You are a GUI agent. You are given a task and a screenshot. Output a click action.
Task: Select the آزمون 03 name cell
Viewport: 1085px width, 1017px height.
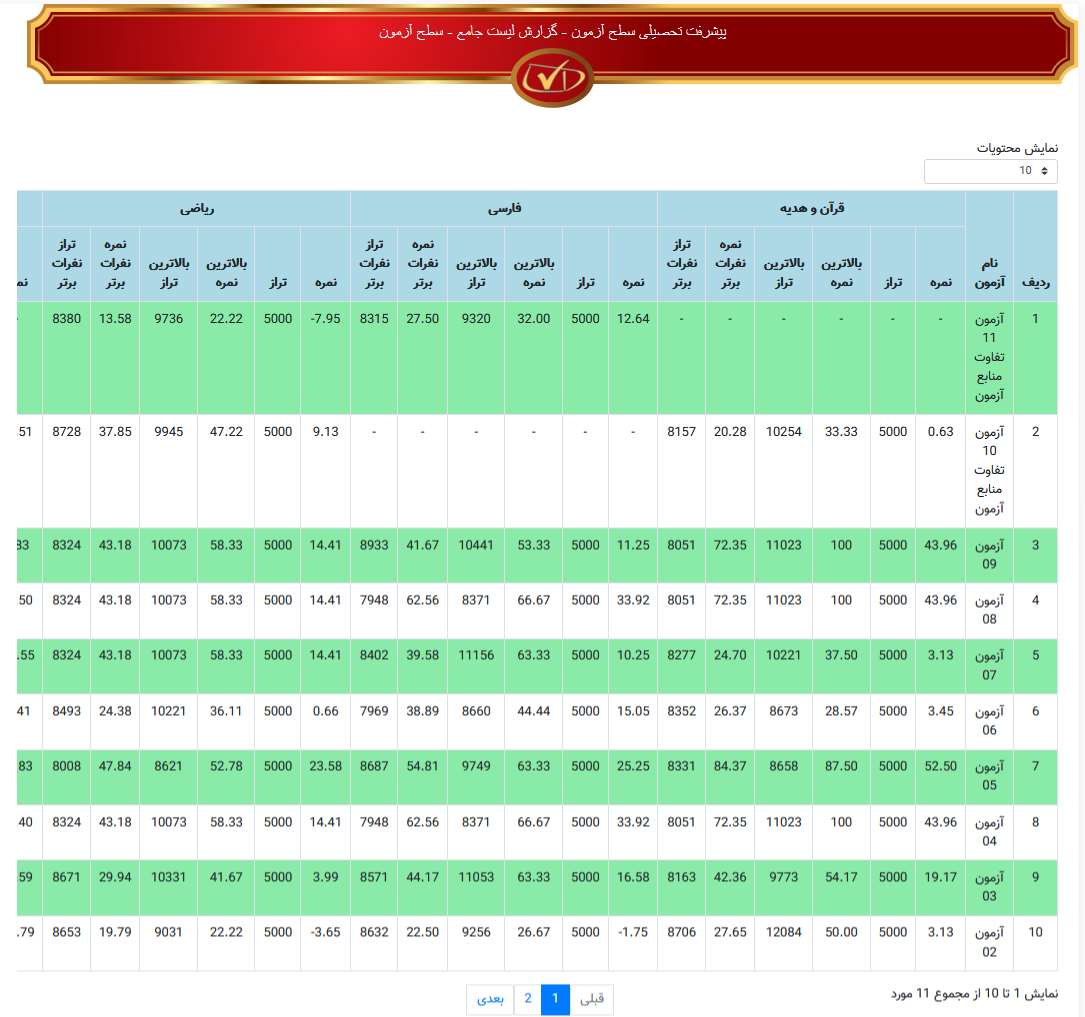tap(990, 887)
